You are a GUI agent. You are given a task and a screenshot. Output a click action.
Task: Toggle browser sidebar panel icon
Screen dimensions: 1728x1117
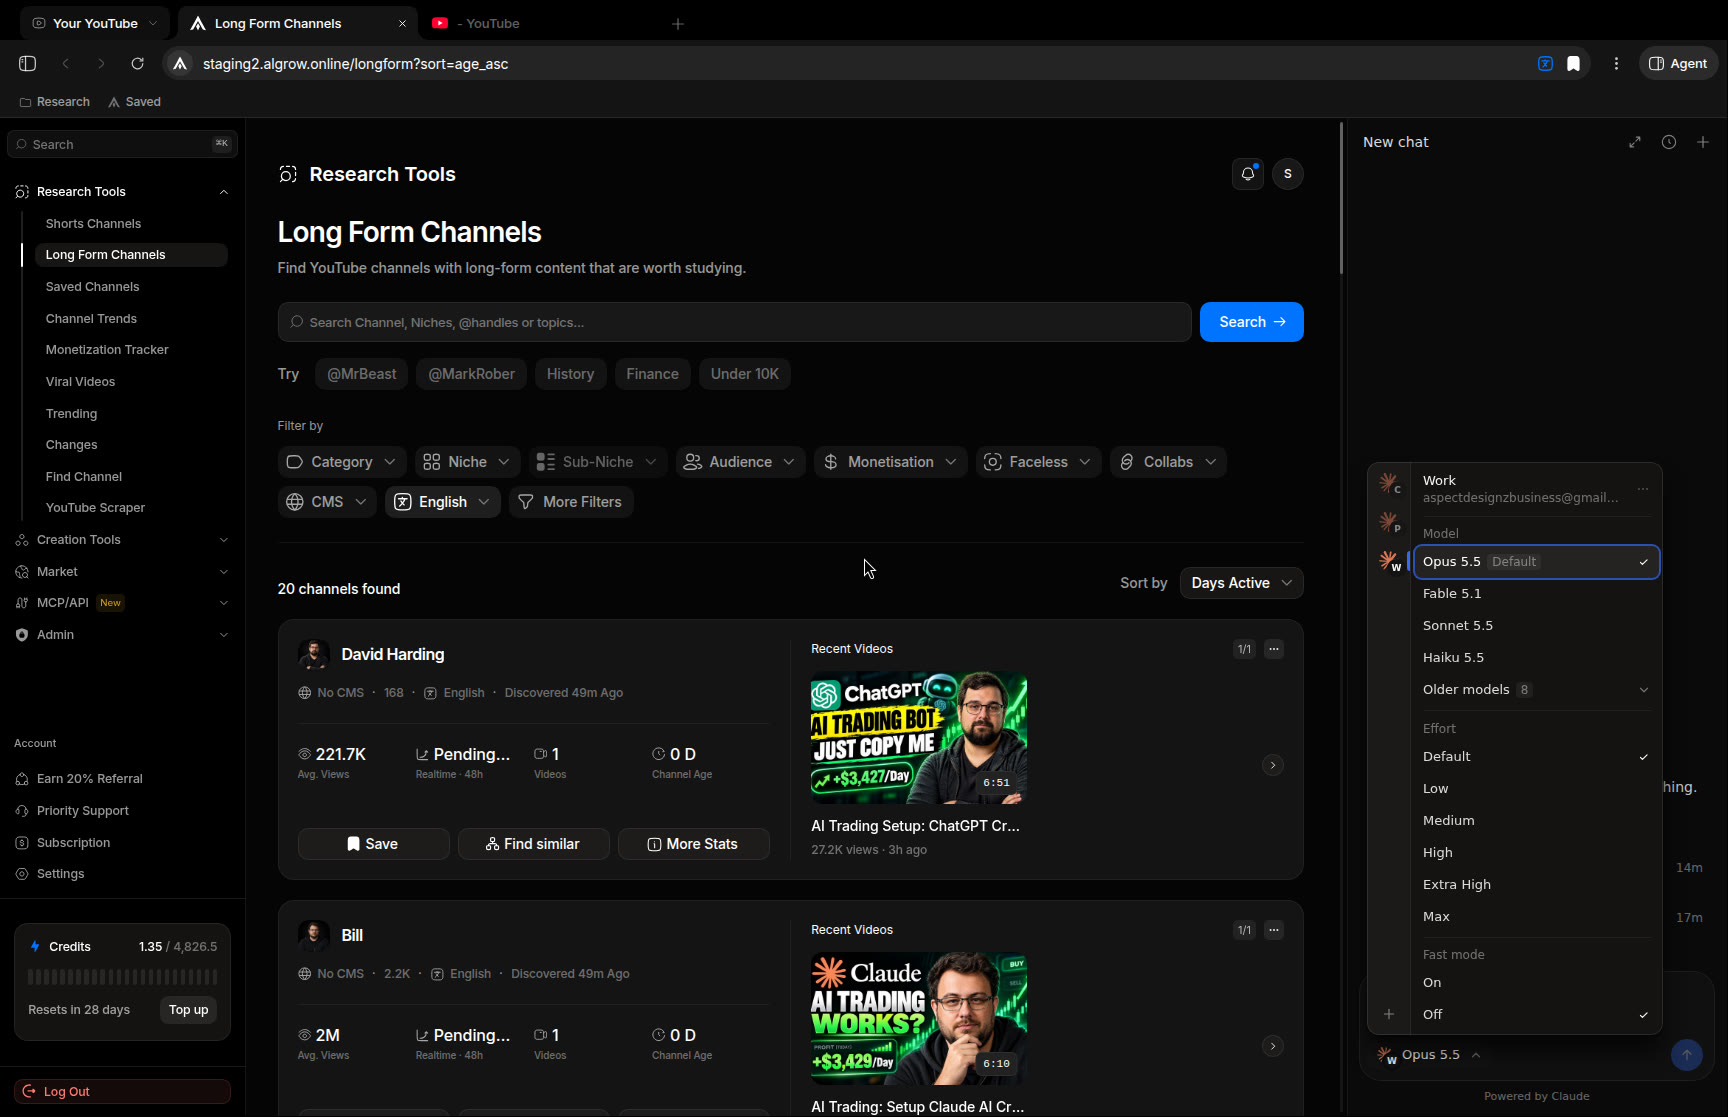(28, 64)
